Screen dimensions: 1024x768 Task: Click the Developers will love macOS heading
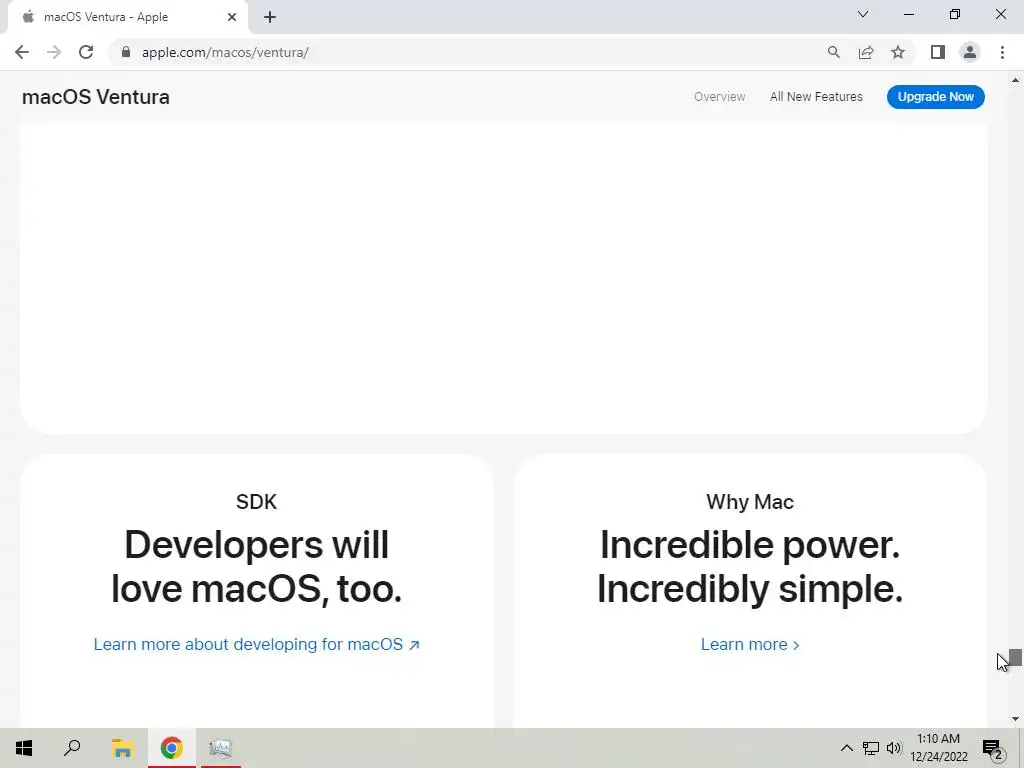click(x=257, y=566)
